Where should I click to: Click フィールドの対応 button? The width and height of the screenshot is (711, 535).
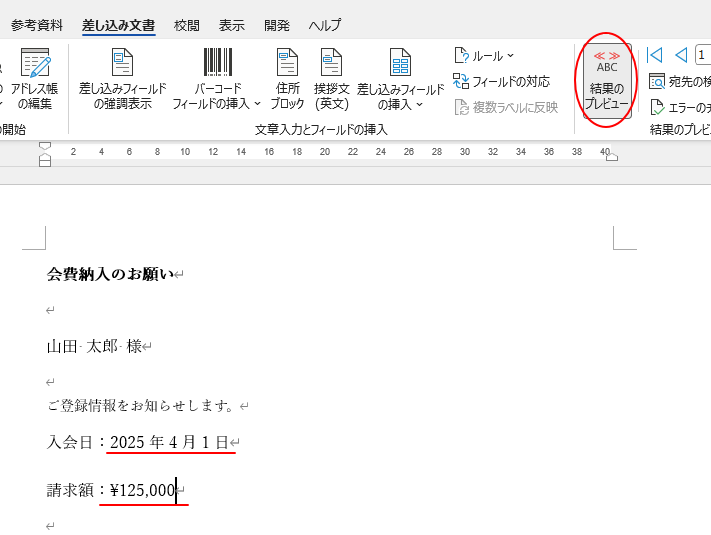click(x=502, y=82)
